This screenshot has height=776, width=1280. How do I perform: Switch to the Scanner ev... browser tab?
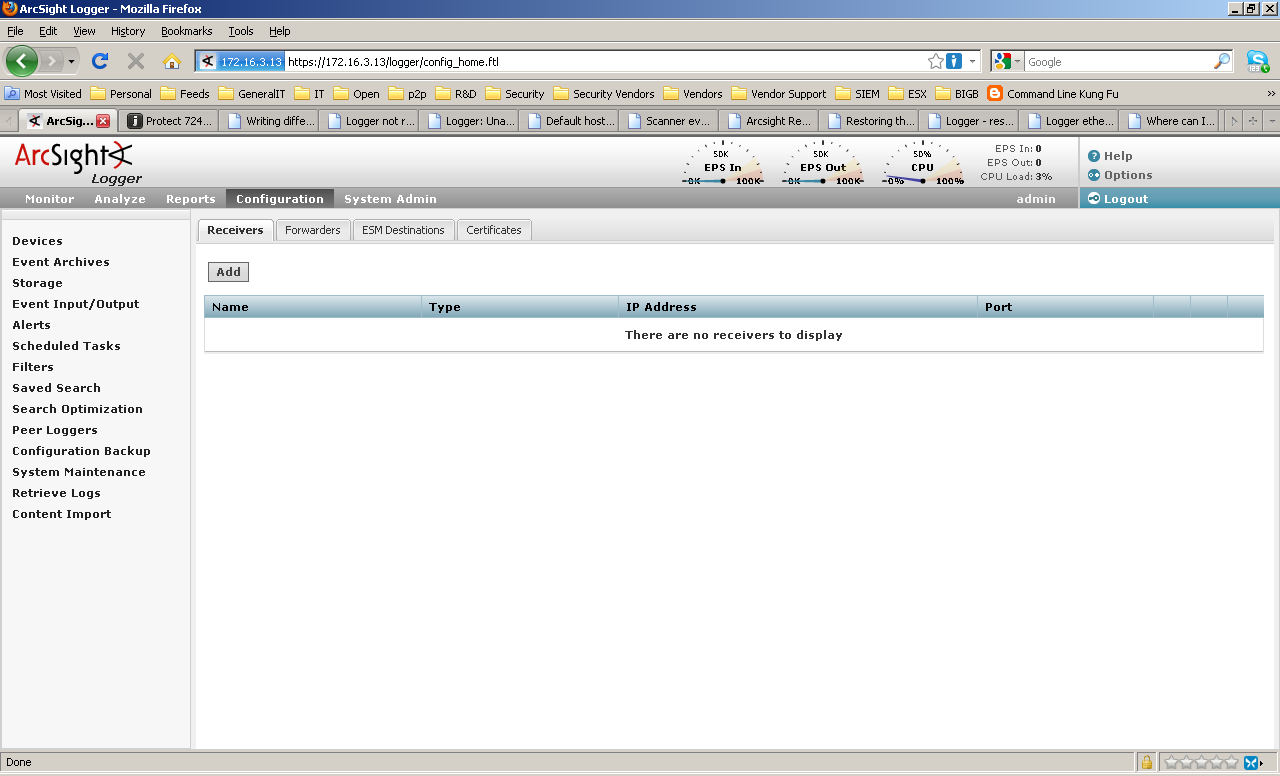[669, 121]
